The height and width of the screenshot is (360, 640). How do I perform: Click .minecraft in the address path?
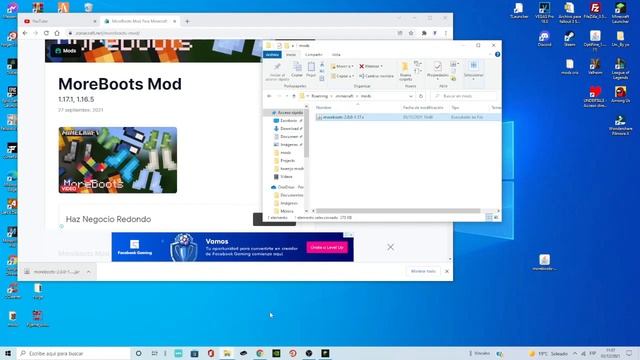[x=344, y=96]
